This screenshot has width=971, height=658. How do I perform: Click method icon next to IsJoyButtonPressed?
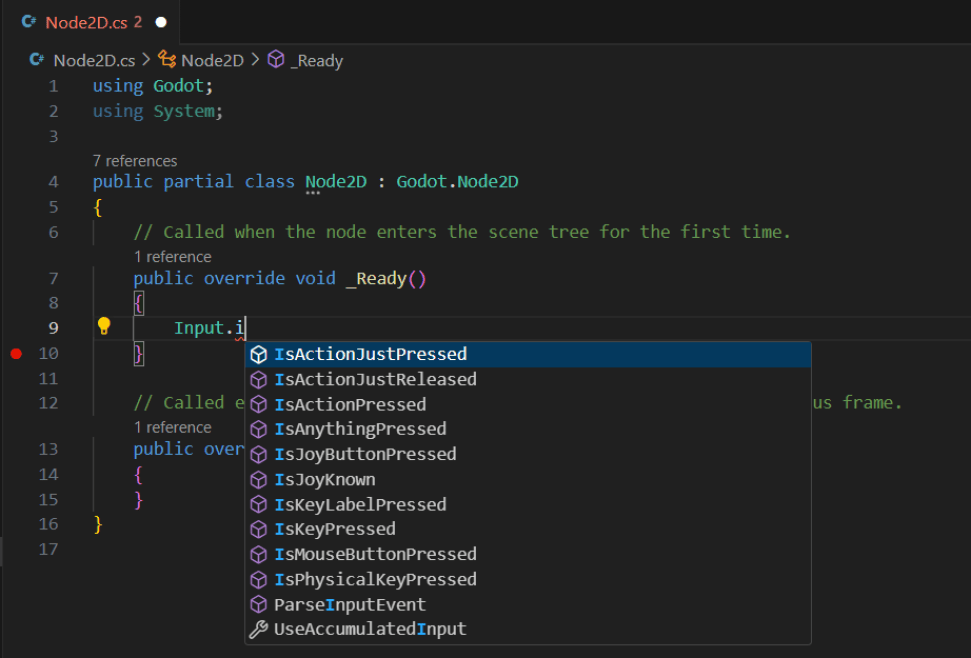point(258,454)
